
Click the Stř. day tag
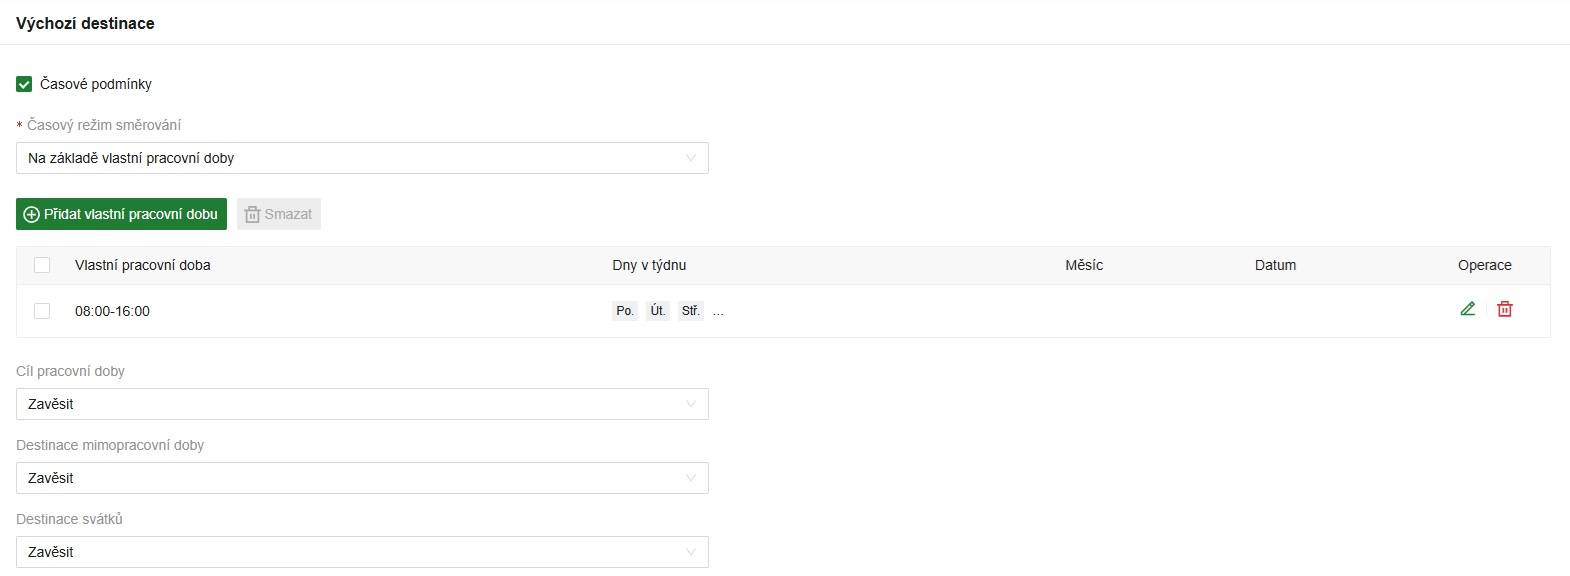[691, 311]
